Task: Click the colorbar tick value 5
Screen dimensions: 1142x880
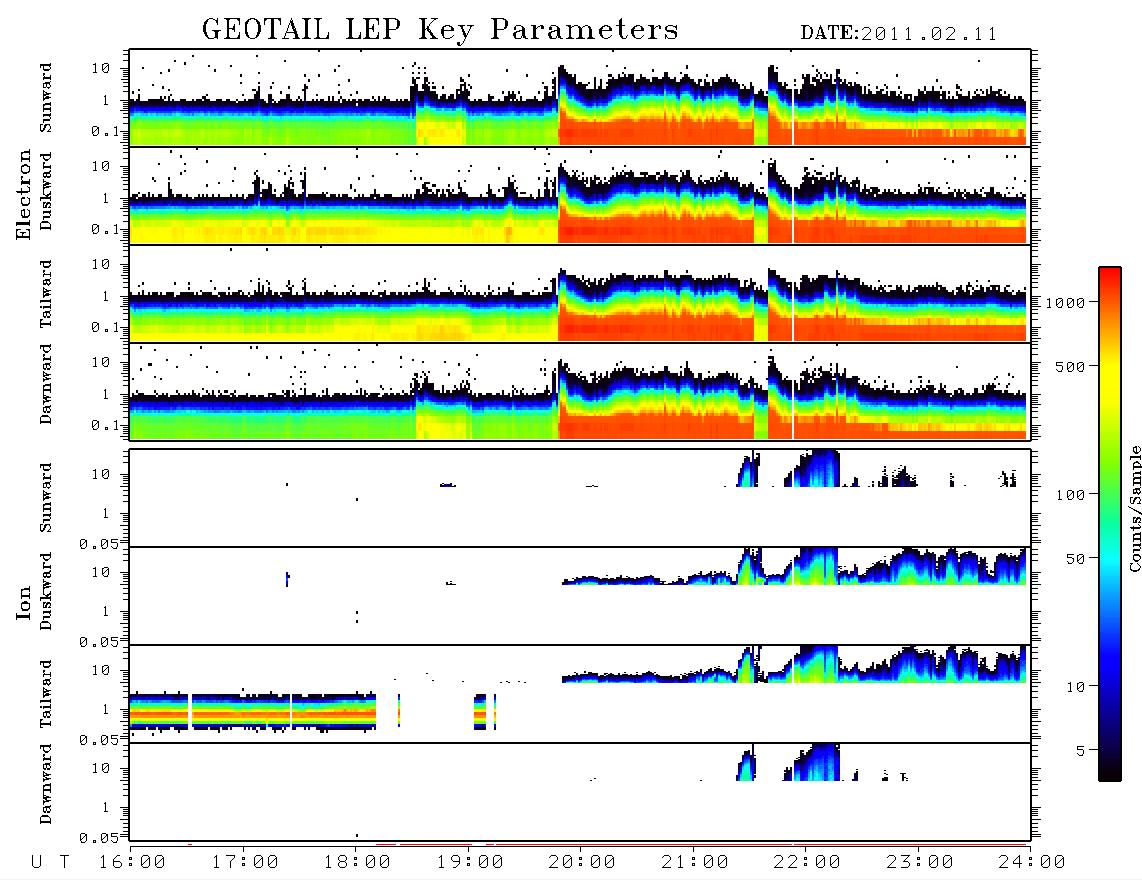Action: coord(1080,751)
